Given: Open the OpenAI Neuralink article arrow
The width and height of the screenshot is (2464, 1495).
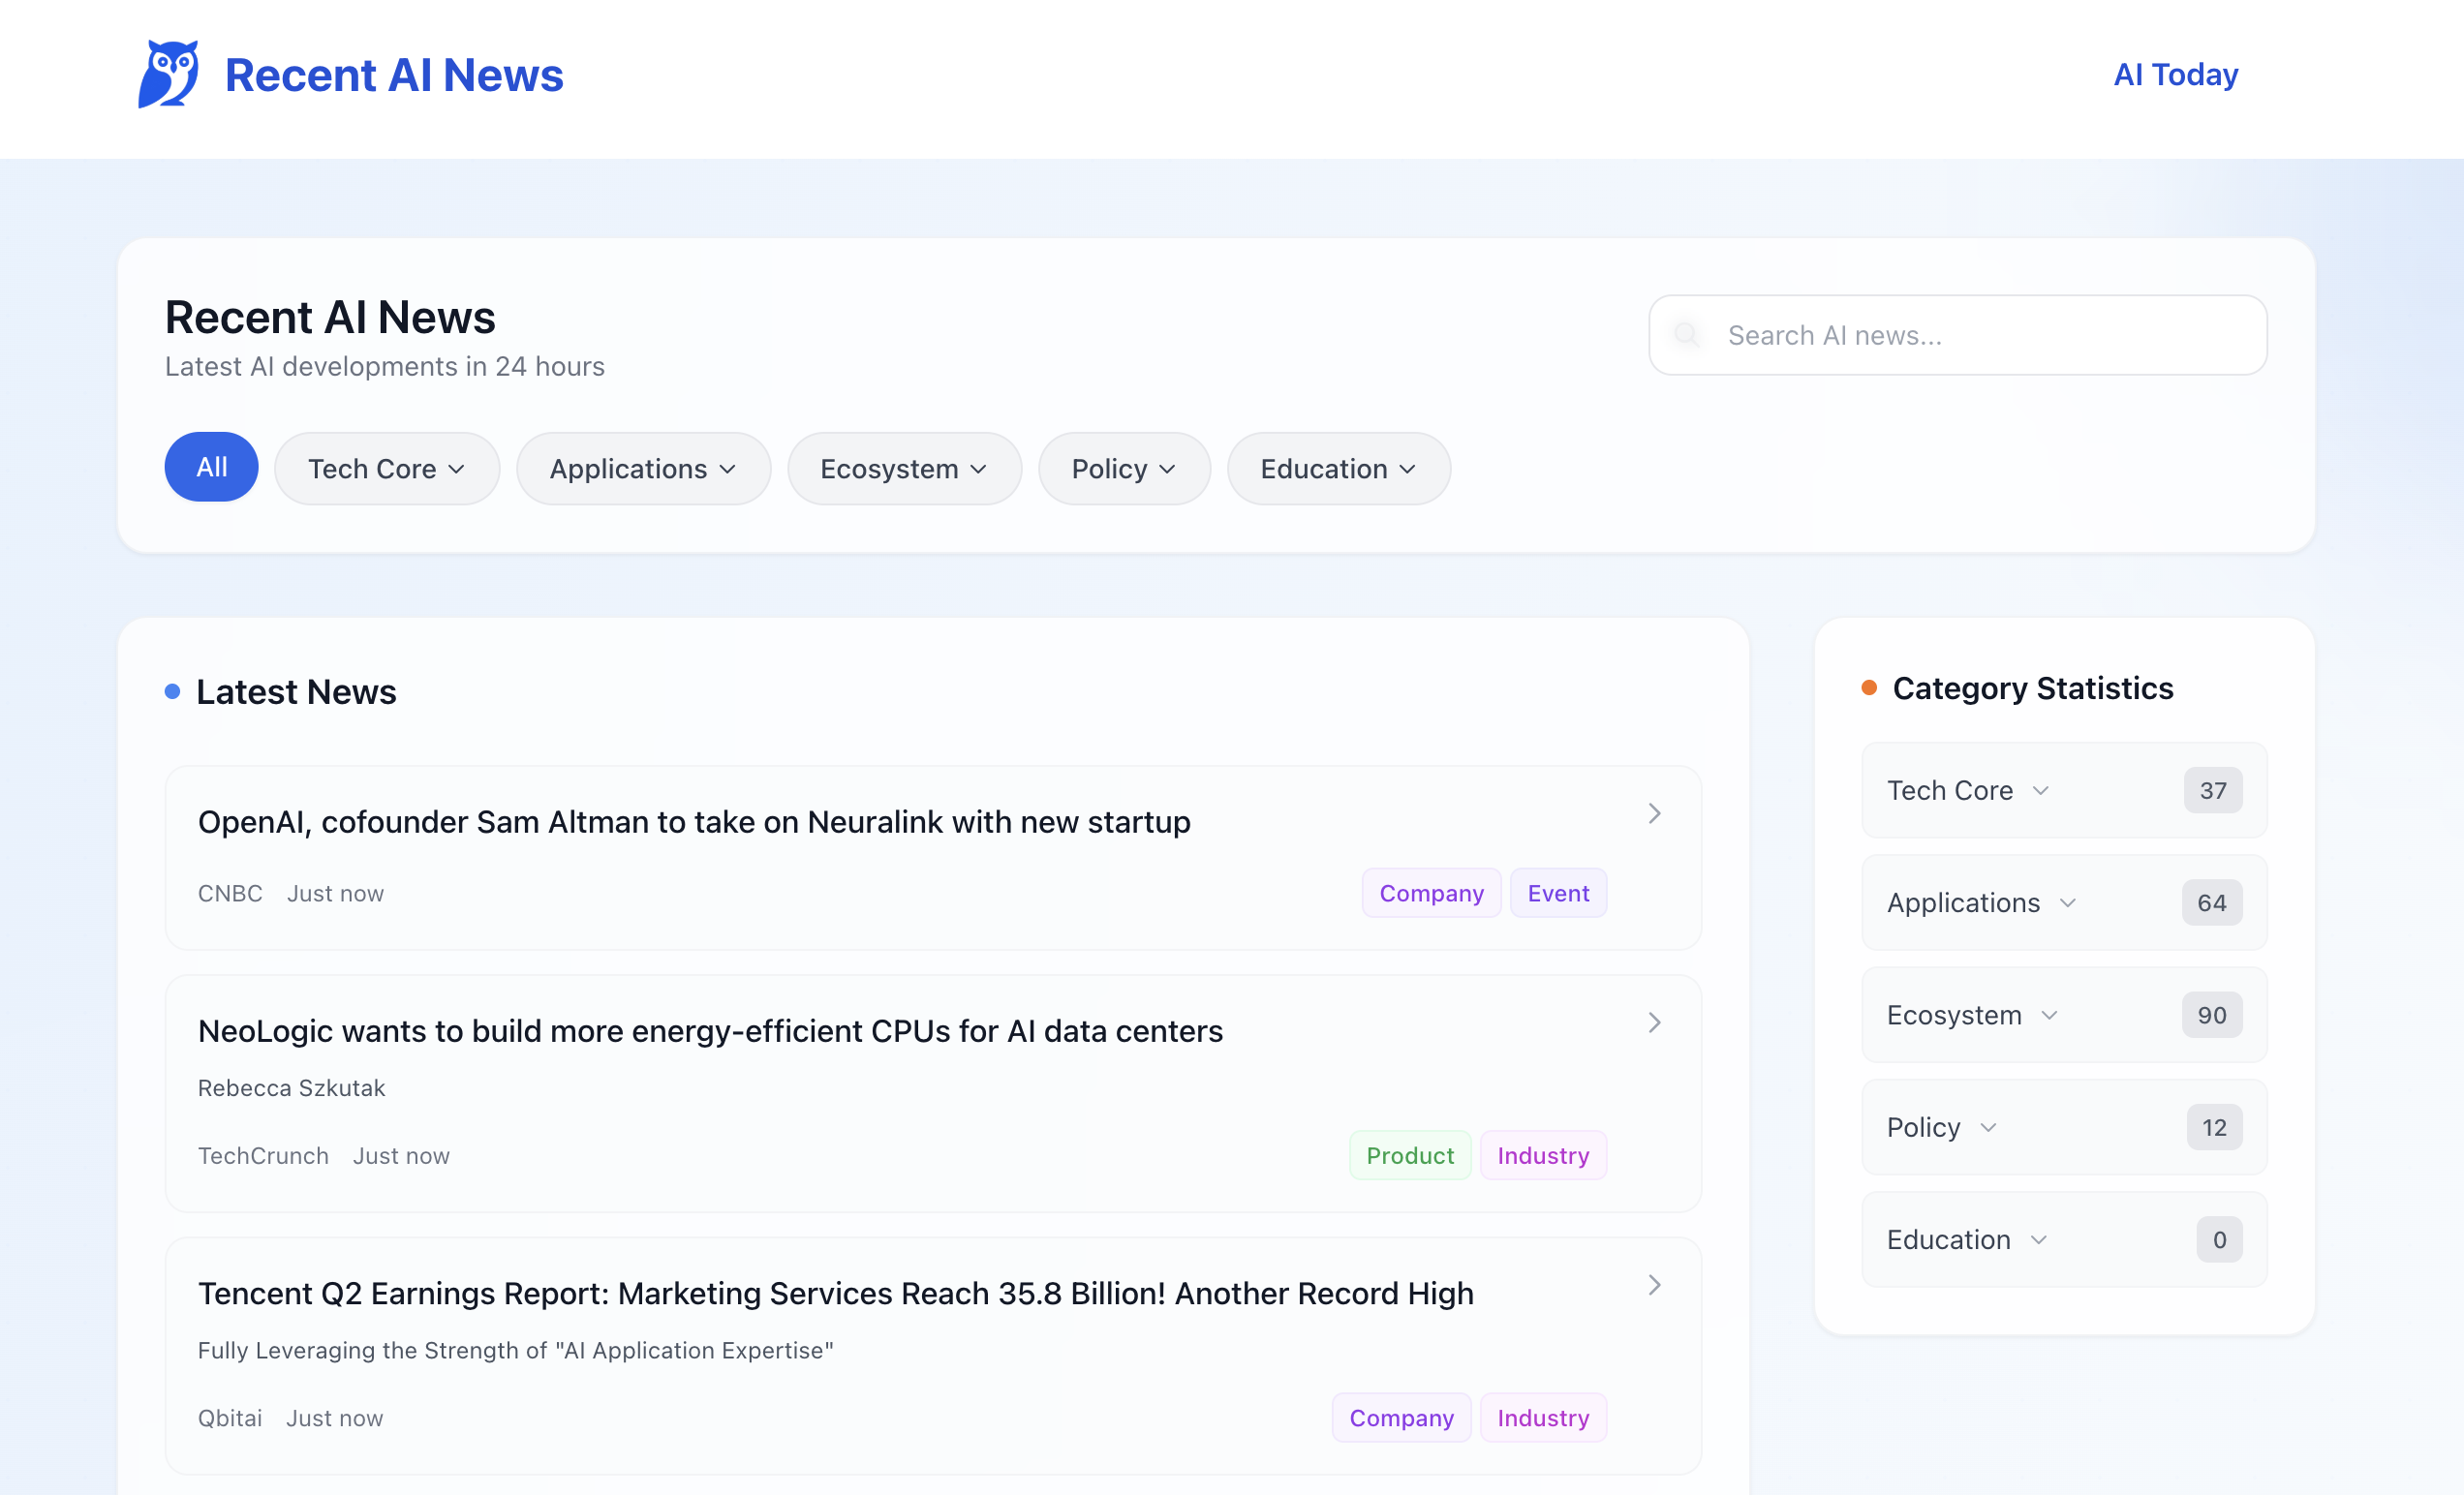Looking at the screenshot, I should (1655, 813).
